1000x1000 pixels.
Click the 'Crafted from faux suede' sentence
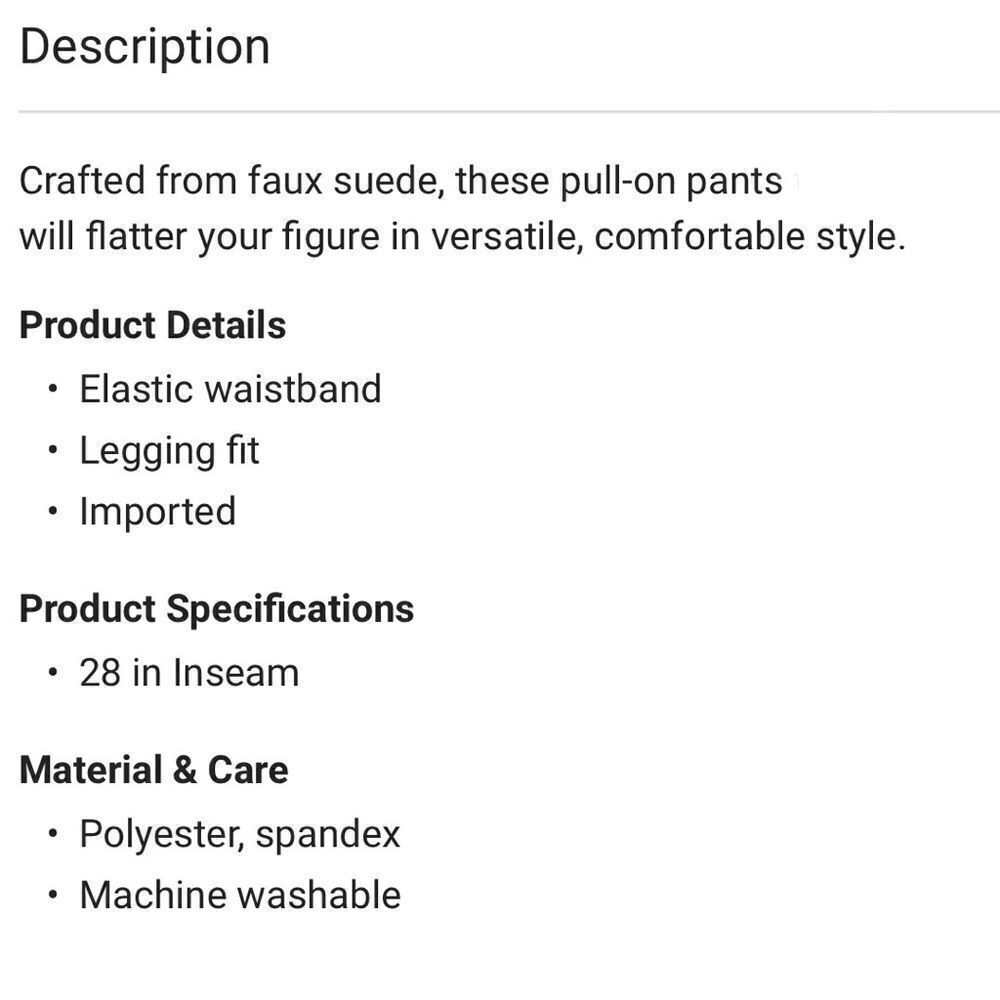(x=401, y=181)
